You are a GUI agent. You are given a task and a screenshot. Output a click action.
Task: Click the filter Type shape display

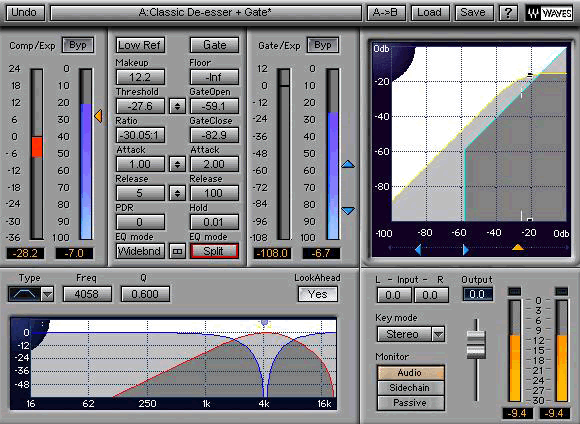coord(24,295)
